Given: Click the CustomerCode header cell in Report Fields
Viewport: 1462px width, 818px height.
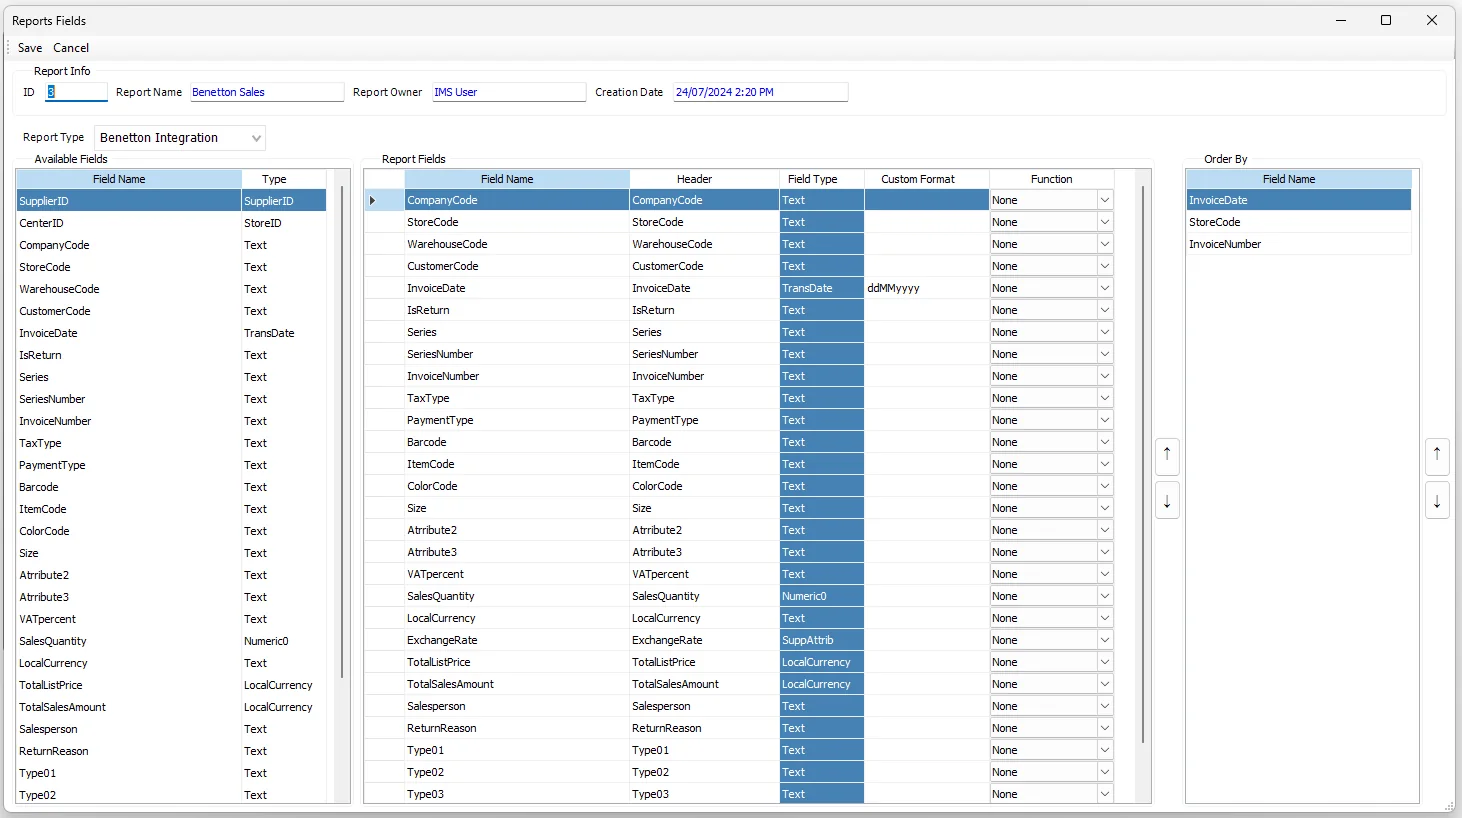Looking at the screenshot, I should coord(704,266).
